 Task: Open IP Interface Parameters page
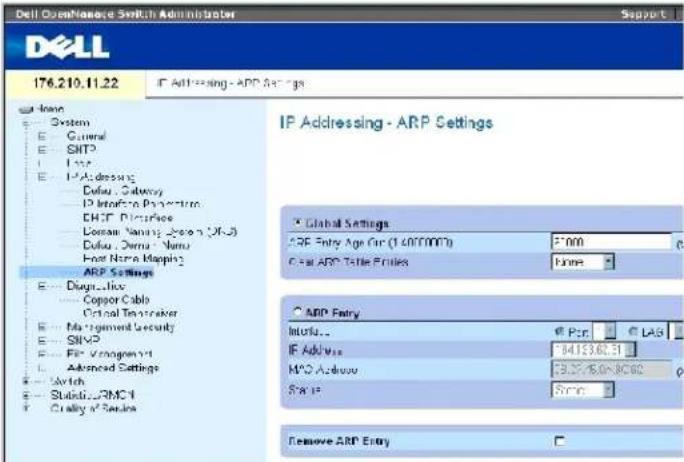point(141,204)
